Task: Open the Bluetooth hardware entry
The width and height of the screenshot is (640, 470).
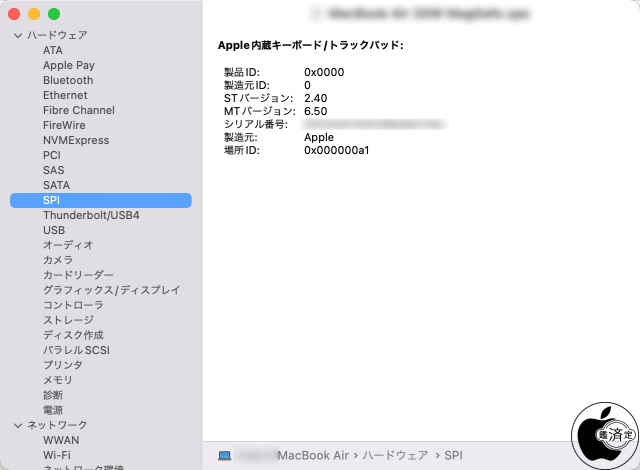Action: click(68, 80)
